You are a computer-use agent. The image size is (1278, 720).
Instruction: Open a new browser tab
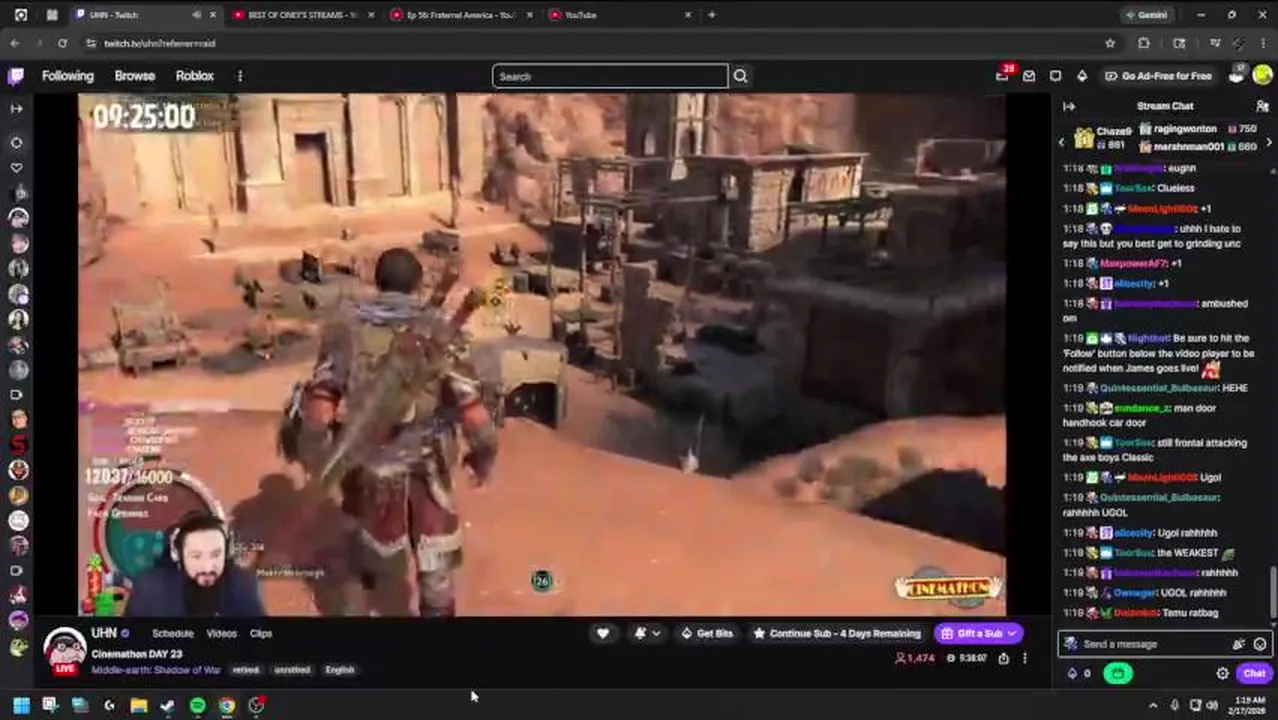pos(712,15)
